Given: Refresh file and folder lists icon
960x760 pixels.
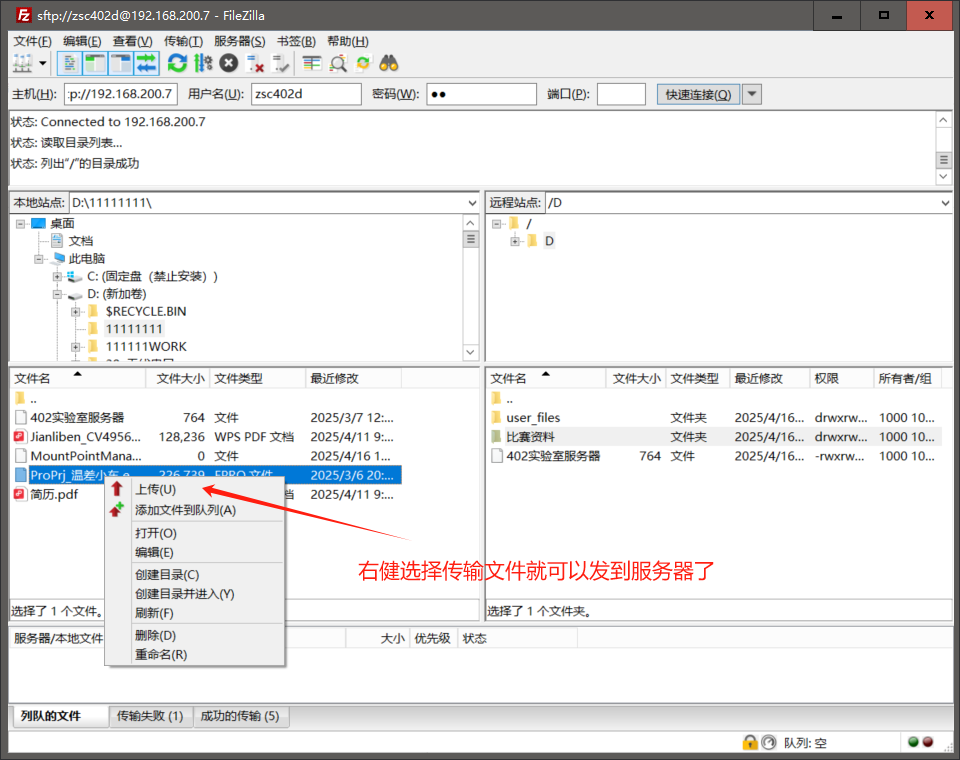Looking at the screenshot, I should (178, 63).
